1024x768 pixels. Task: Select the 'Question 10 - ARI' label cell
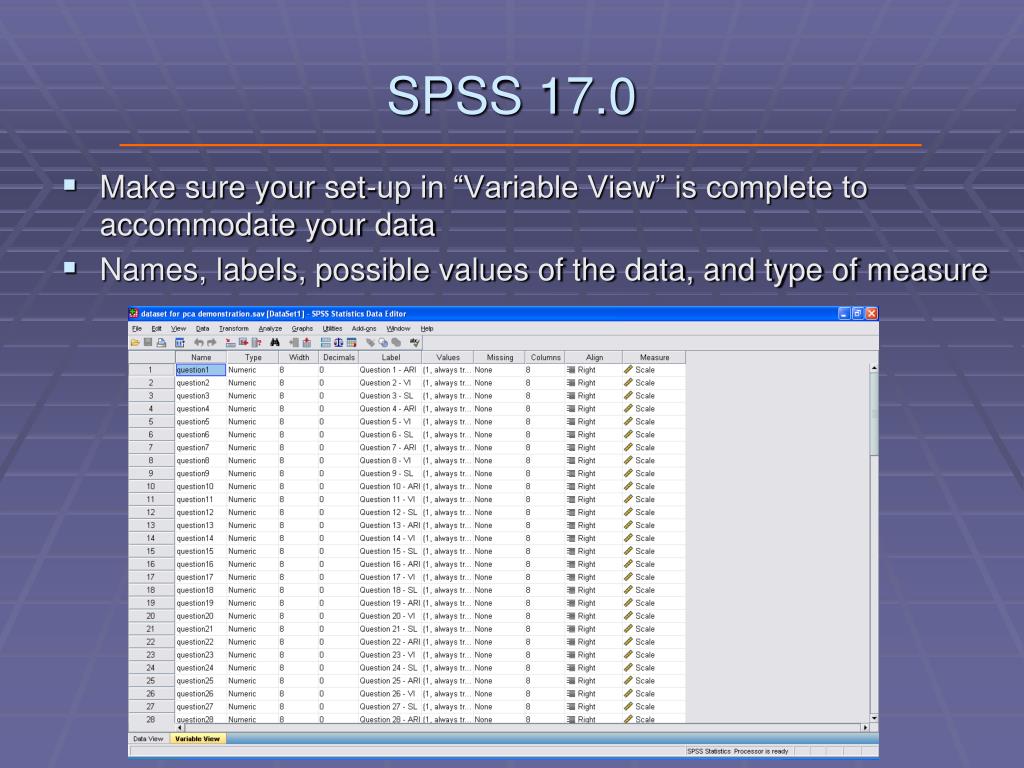tap(390, 487)
